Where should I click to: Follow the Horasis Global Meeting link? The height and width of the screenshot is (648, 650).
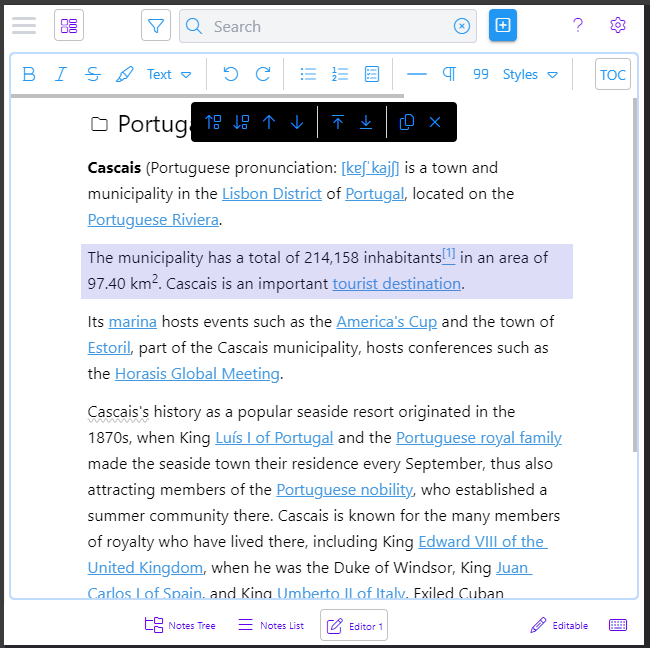[x=197, y=374]
